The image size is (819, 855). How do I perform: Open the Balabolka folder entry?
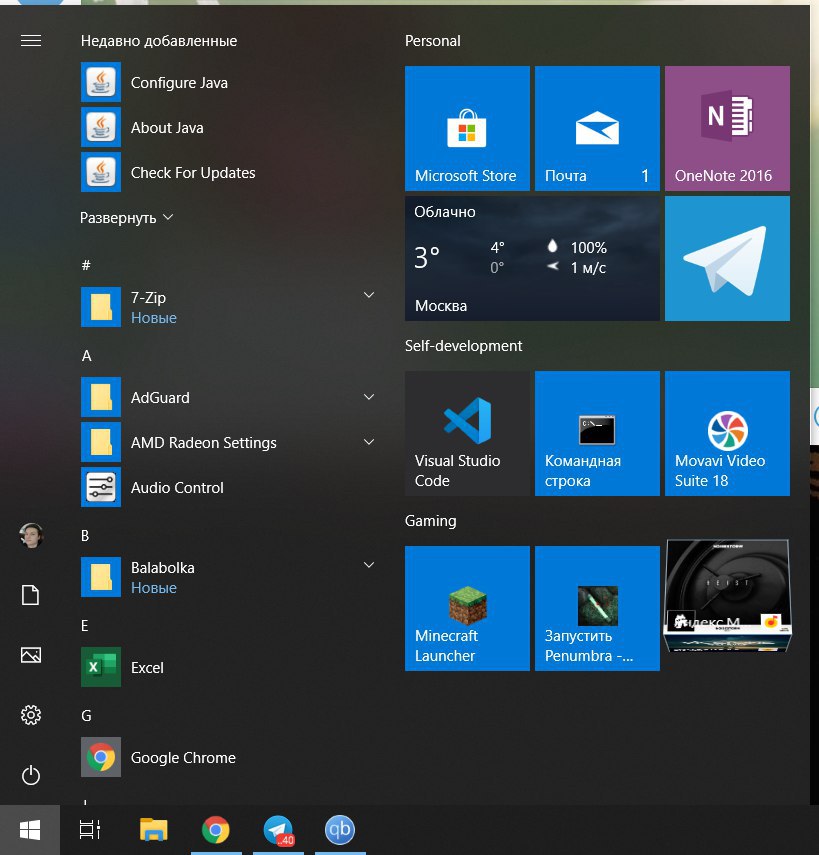click(229, 577)
